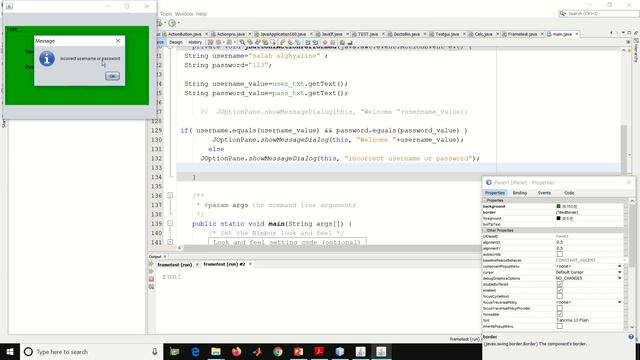Select the Frametest (run) output tab

coord(175,264)
